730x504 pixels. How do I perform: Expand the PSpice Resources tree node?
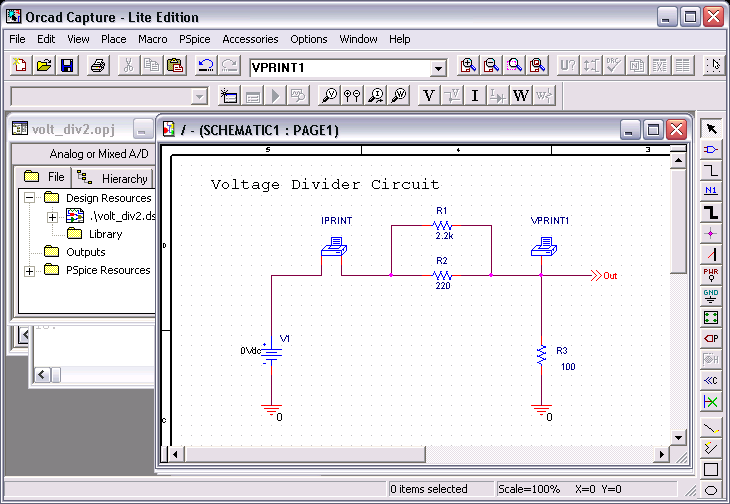29,271
